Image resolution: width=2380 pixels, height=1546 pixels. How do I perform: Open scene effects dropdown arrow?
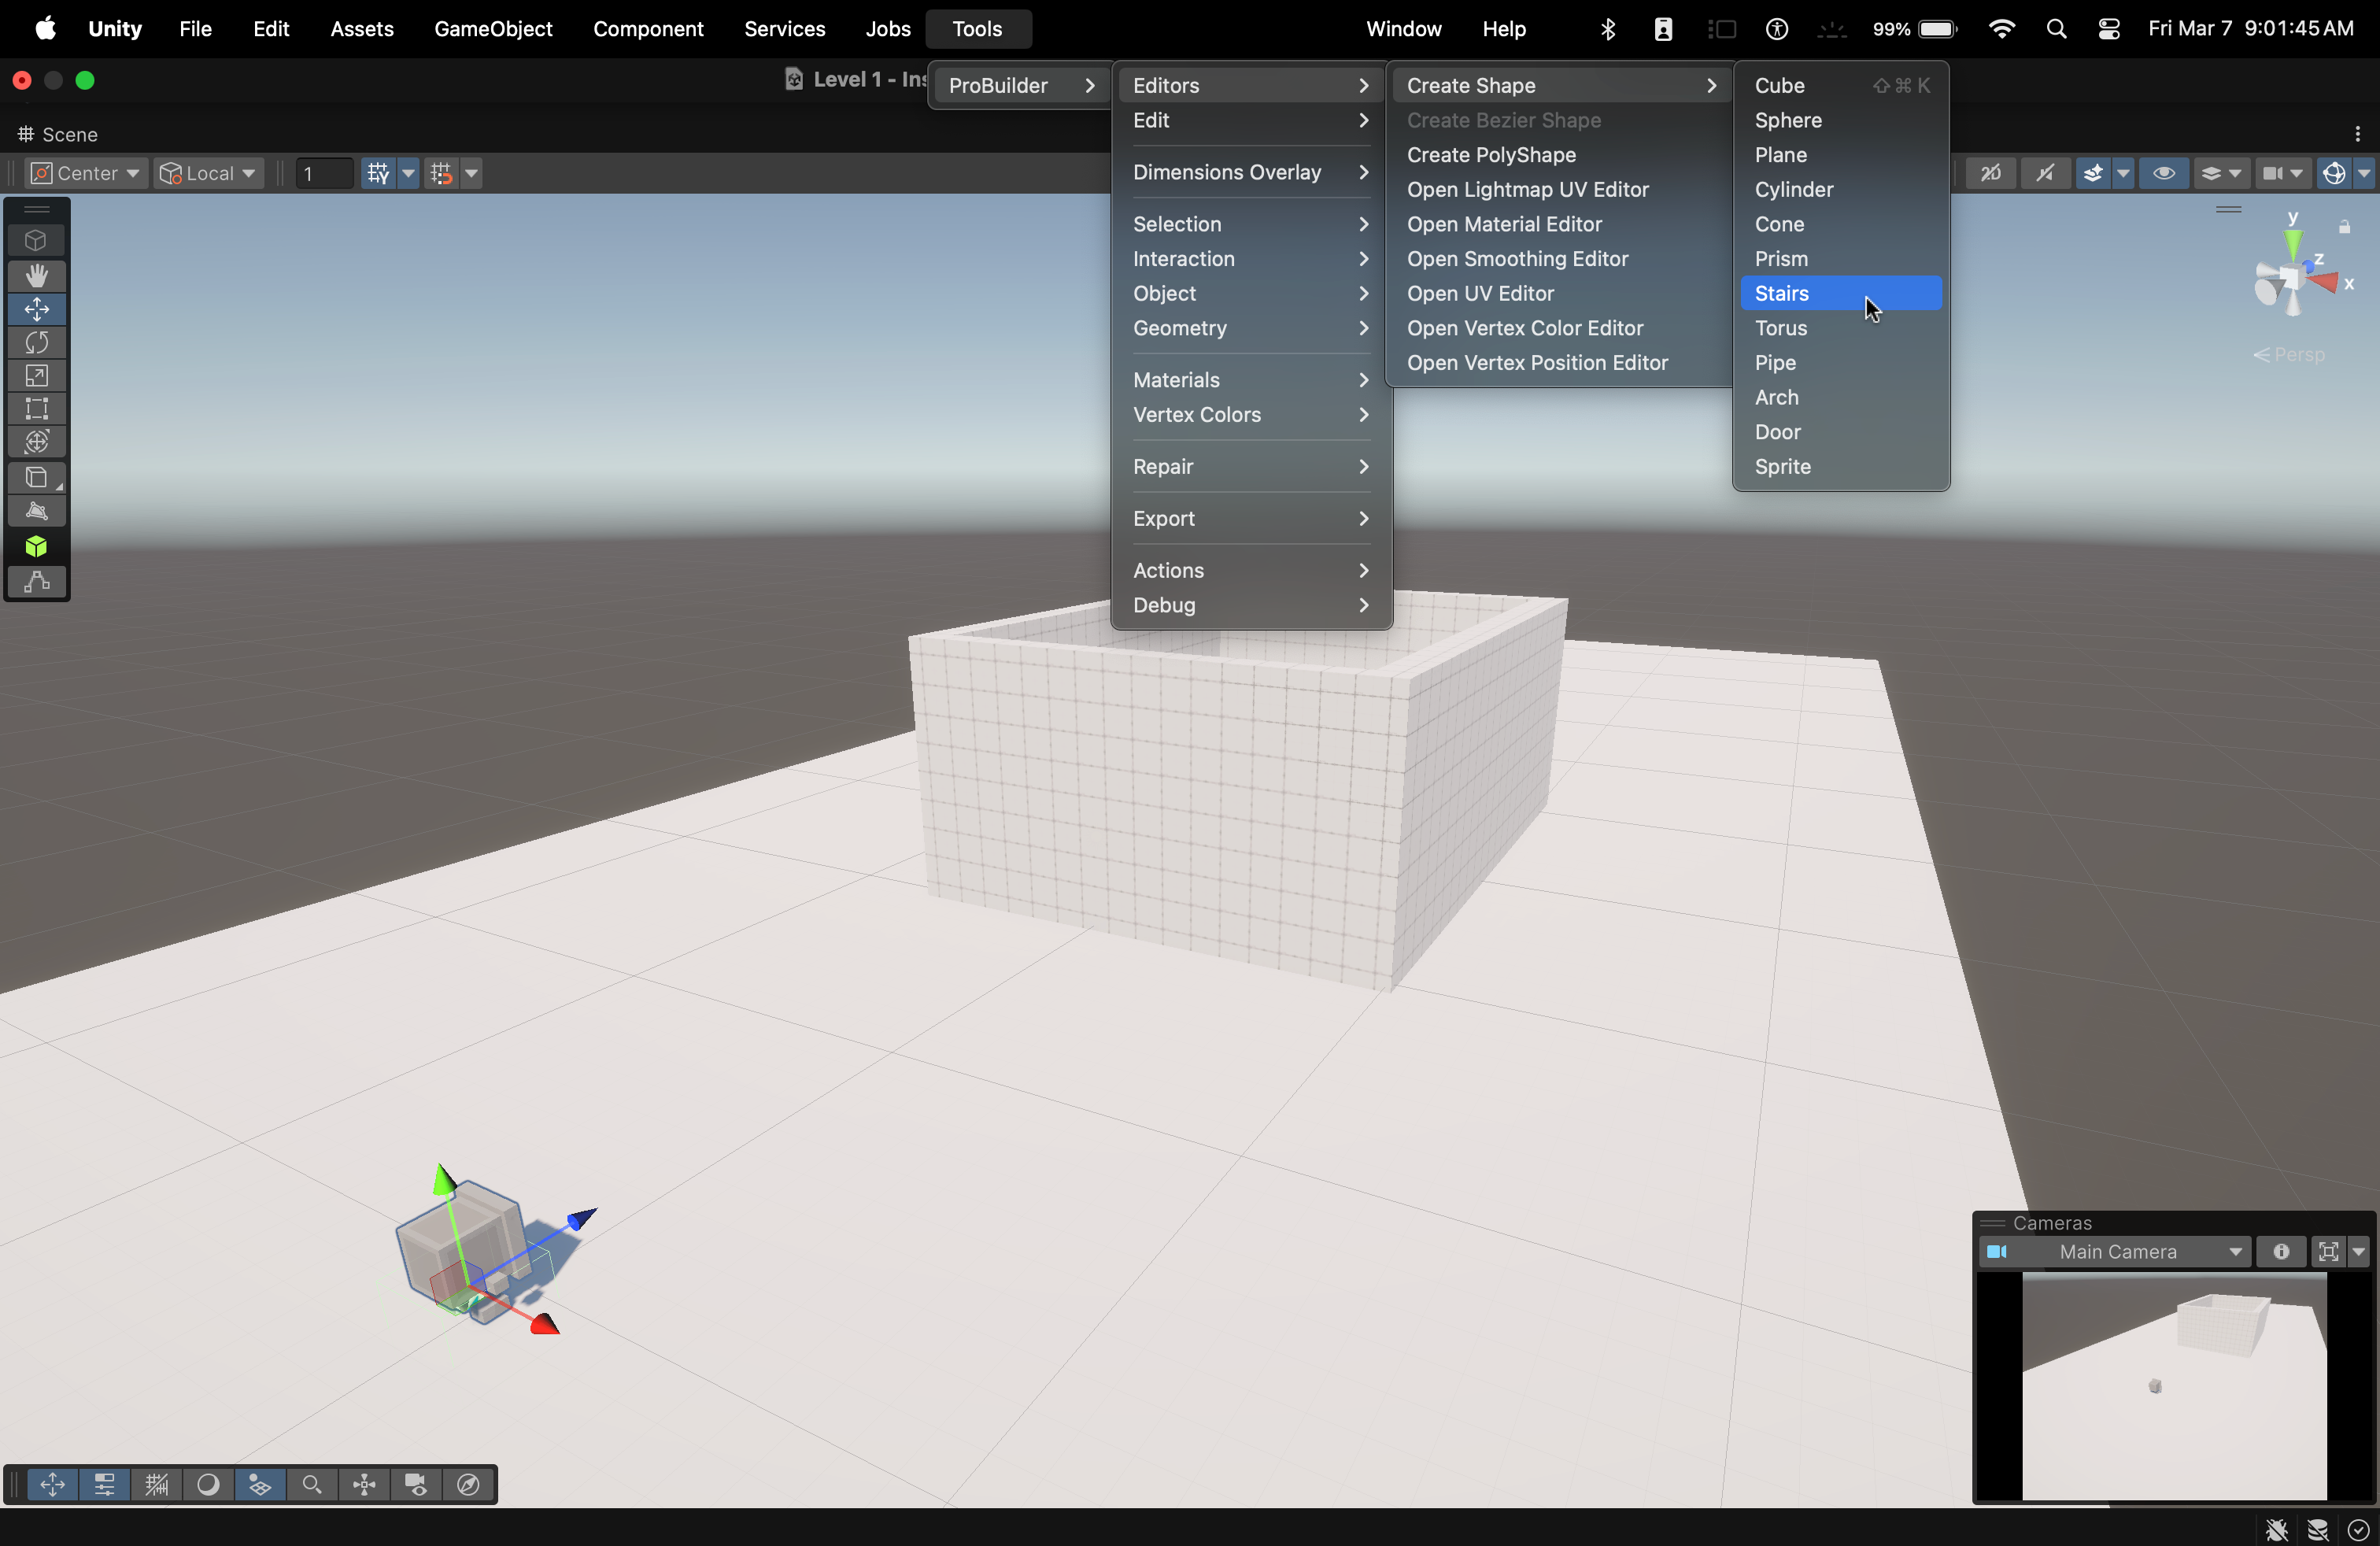coord(2123,173)
